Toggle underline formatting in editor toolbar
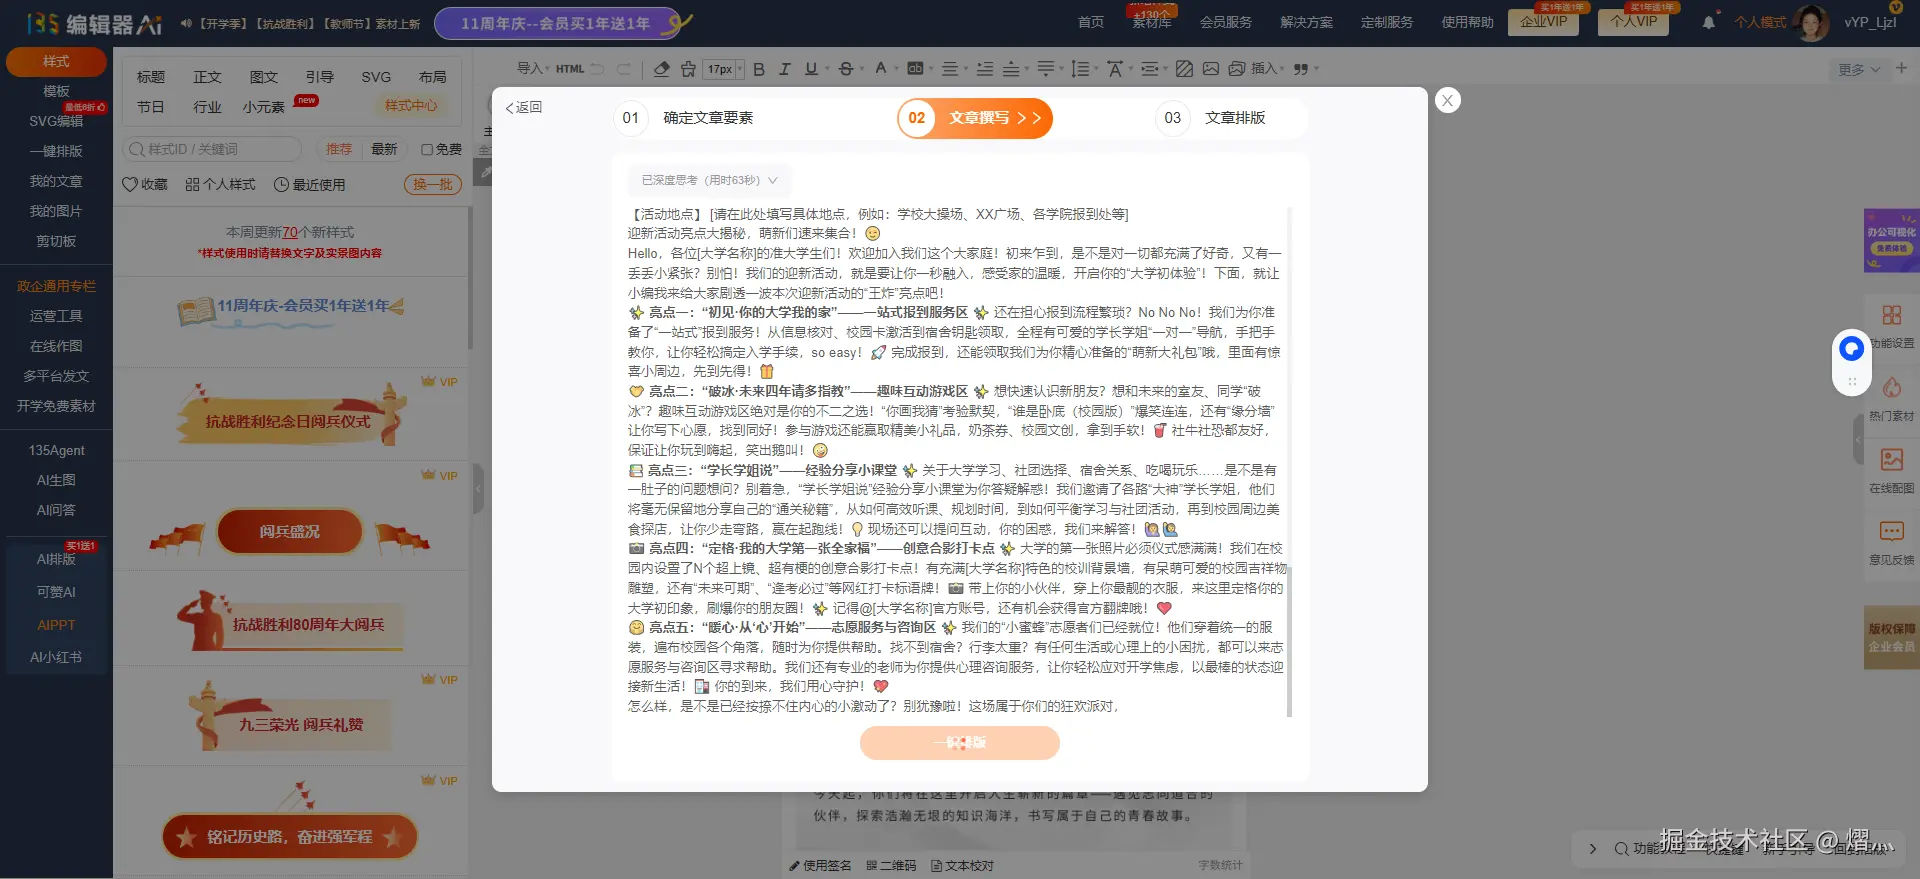1920x879 pixels. point(811,69)
